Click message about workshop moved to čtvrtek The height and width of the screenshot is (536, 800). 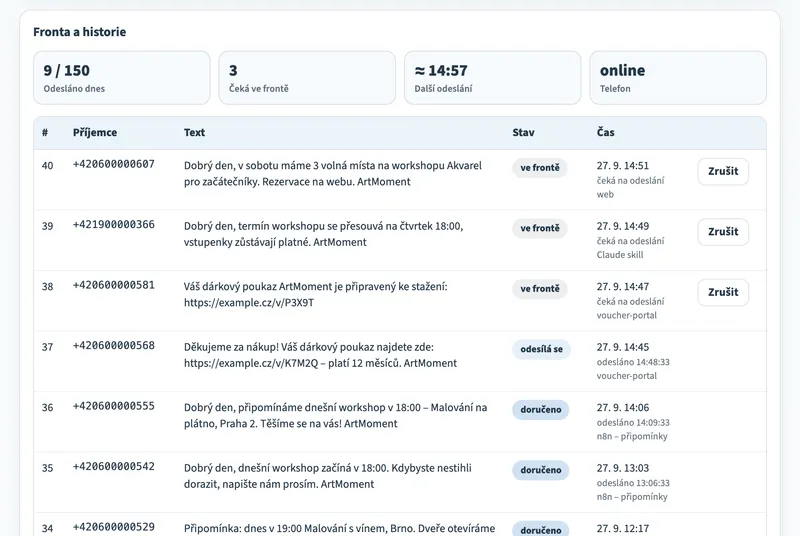323,234
